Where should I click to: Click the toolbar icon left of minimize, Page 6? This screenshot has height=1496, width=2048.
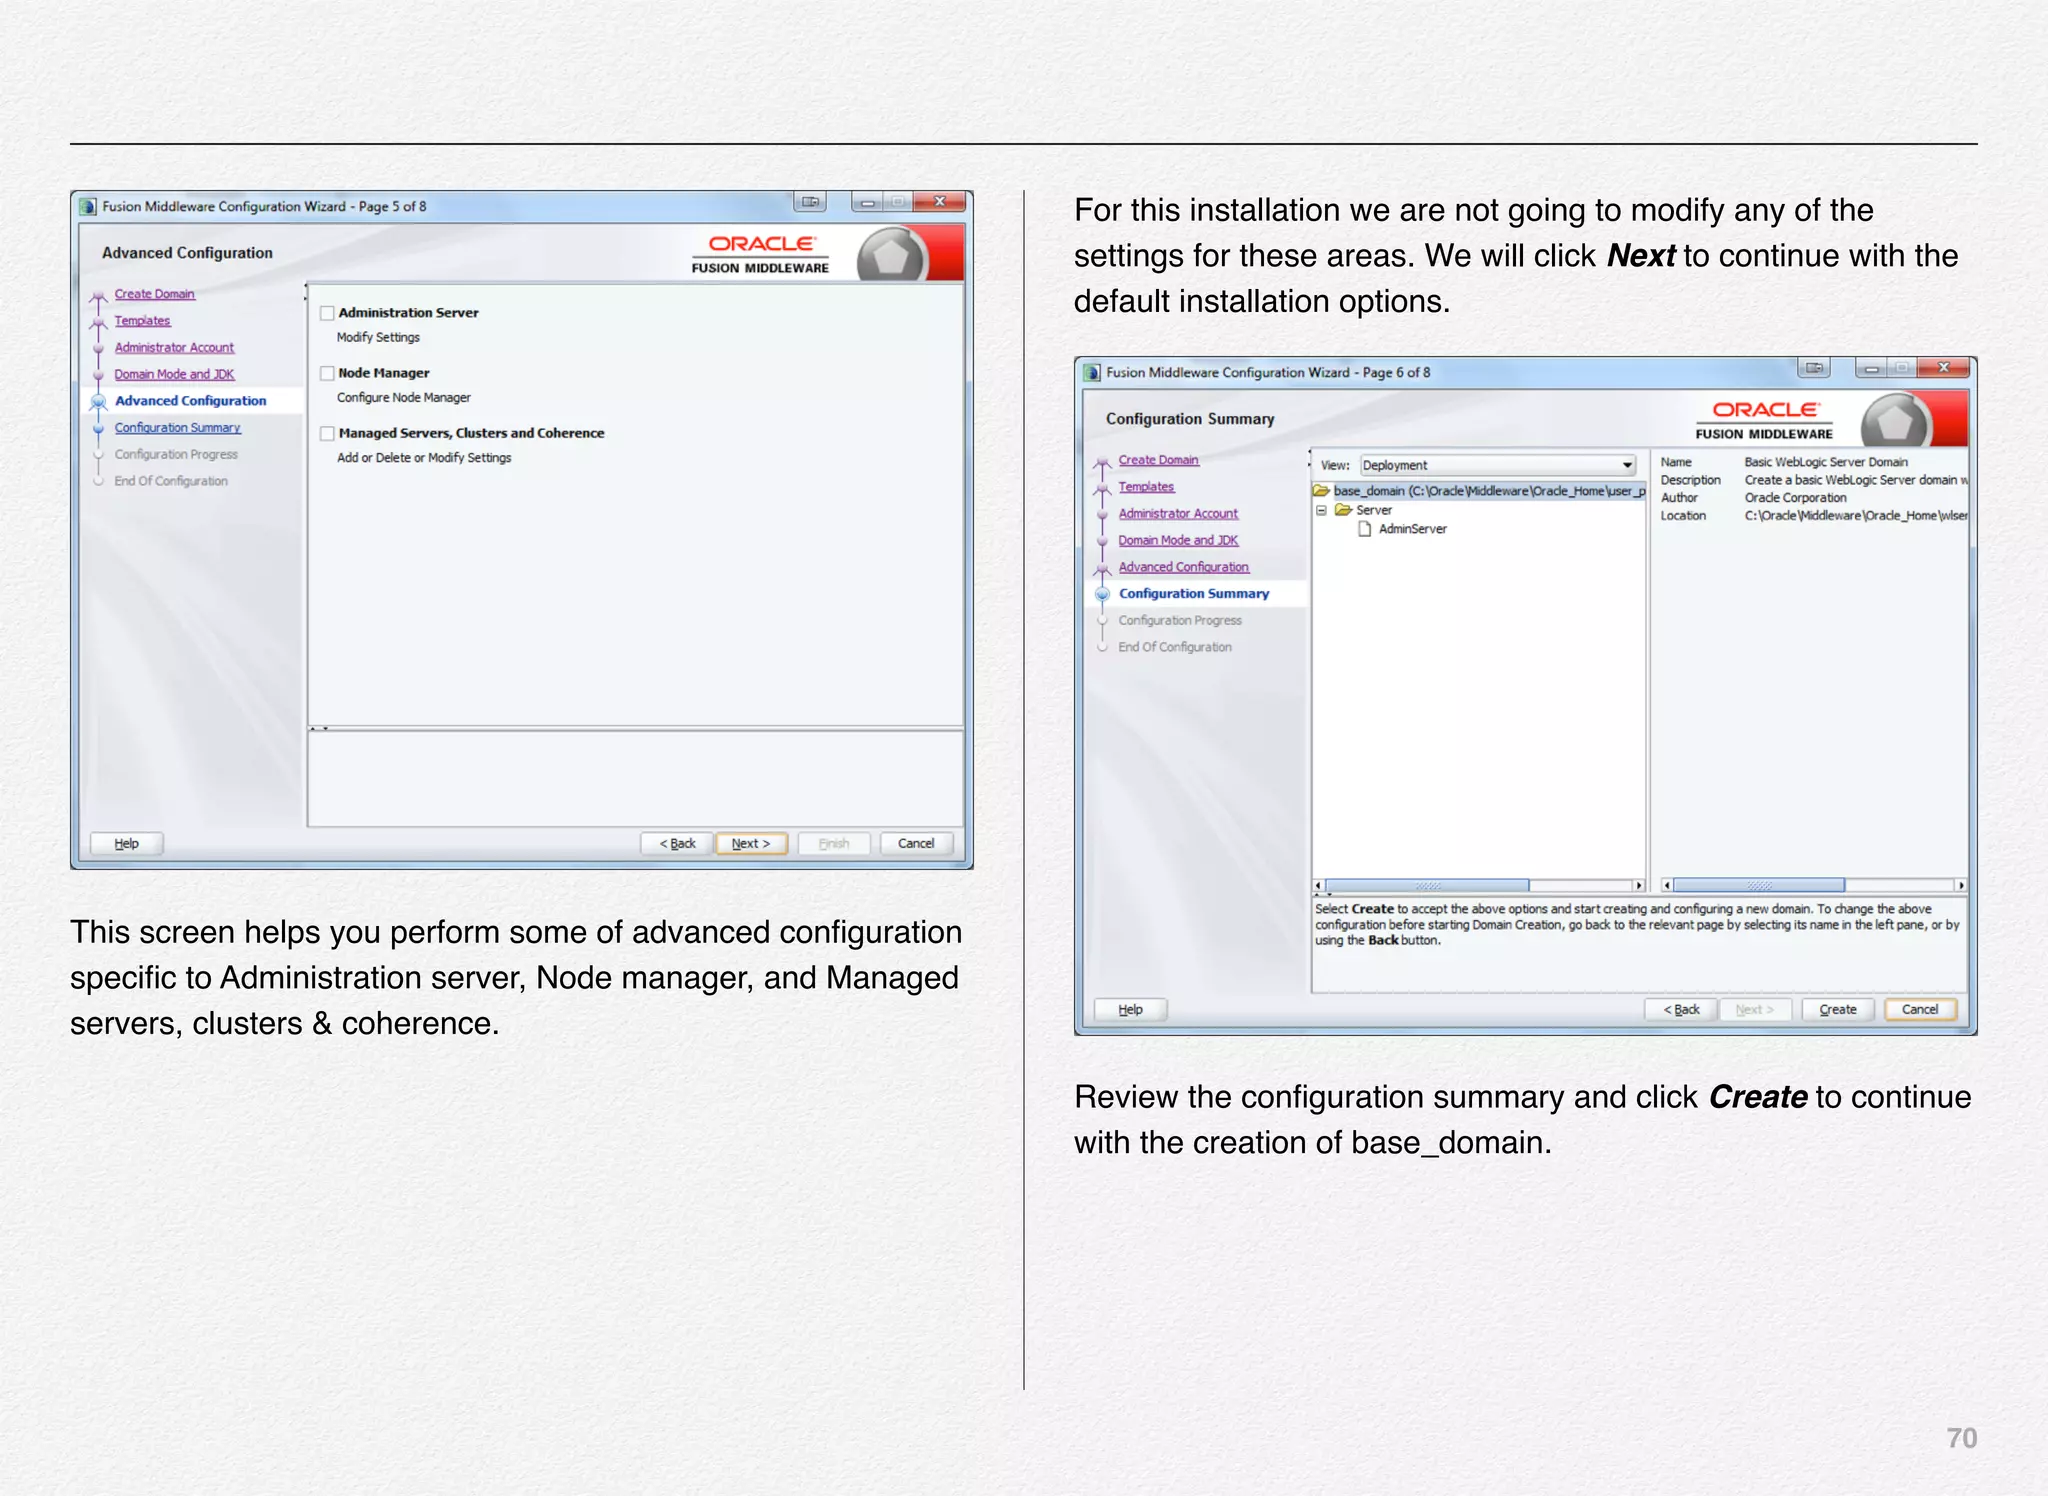(x=1814, y=368)
